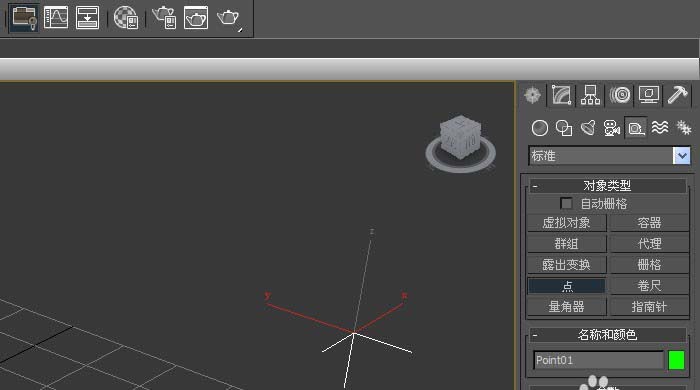
Task: Click the 卷尺 button
Action: 649,286
